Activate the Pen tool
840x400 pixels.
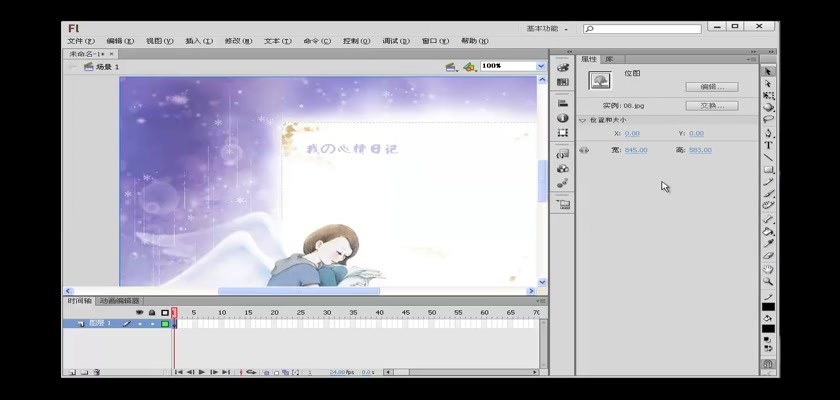pyautogui.click(x=768, y=133)
